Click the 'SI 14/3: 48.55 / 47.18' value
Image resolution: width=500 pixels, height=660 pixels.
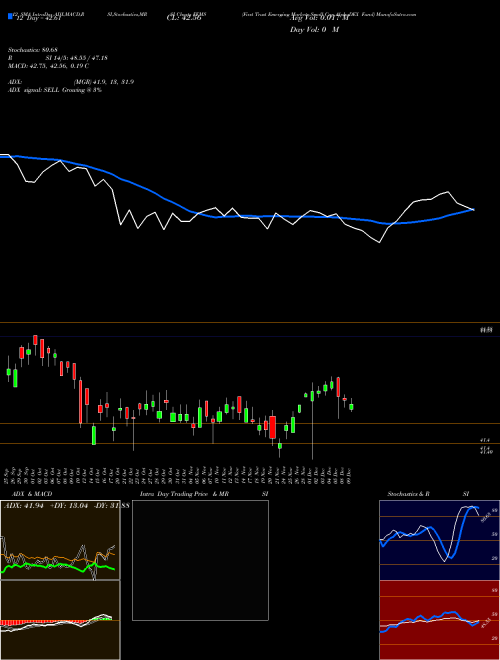point(77,58)
